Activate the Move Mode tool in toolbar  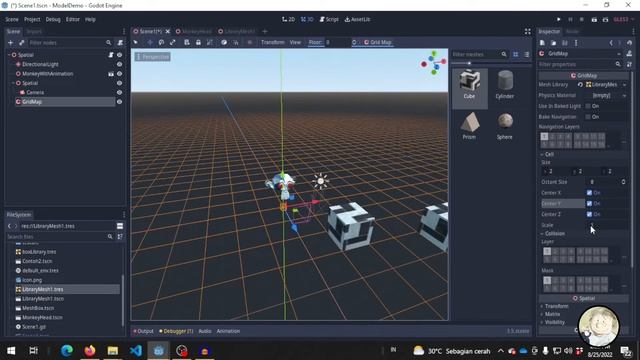pos(150,42)
